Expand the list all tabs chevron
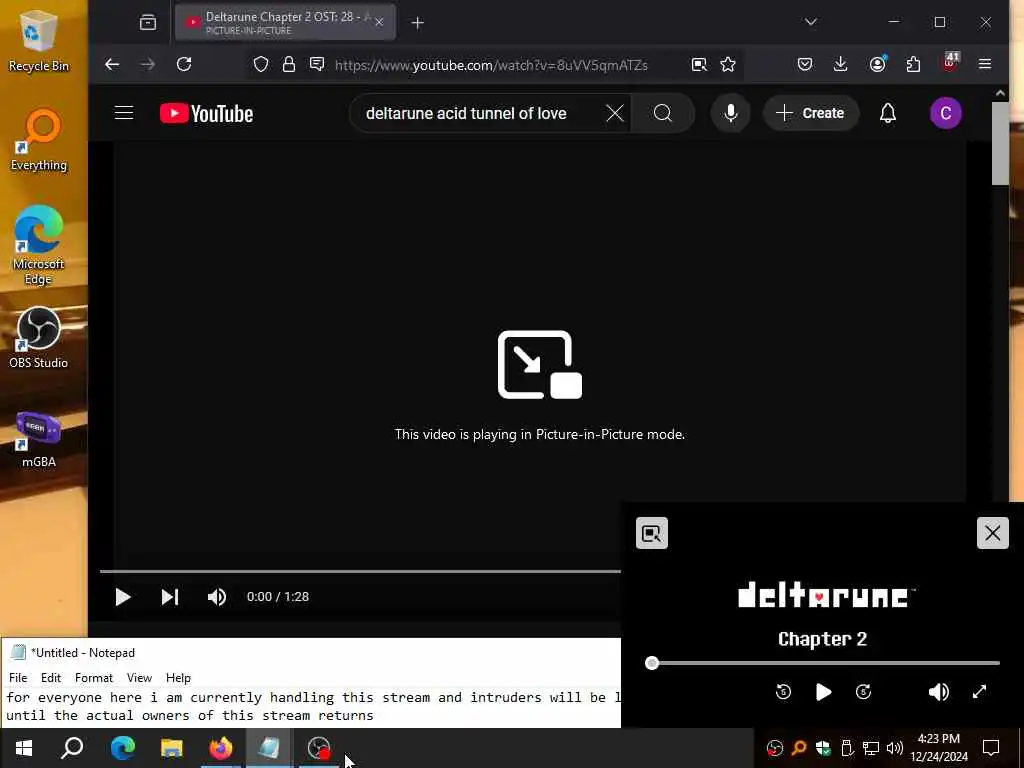Screen dimensions: 1024x768 [x=810, y=22]
